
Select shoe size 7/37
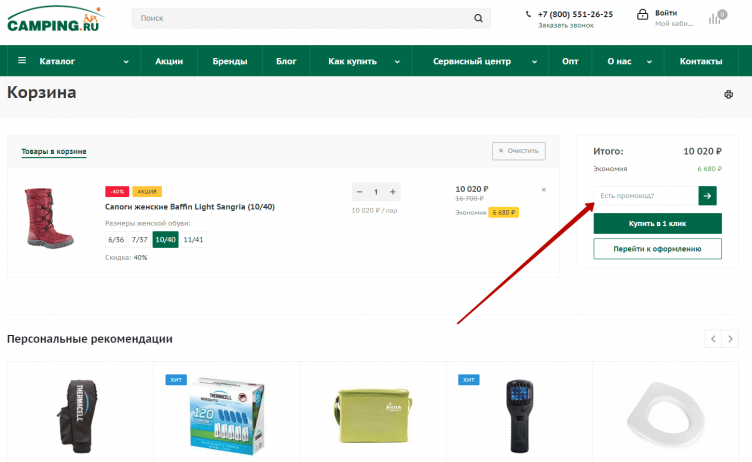click(x=140, y=239)
